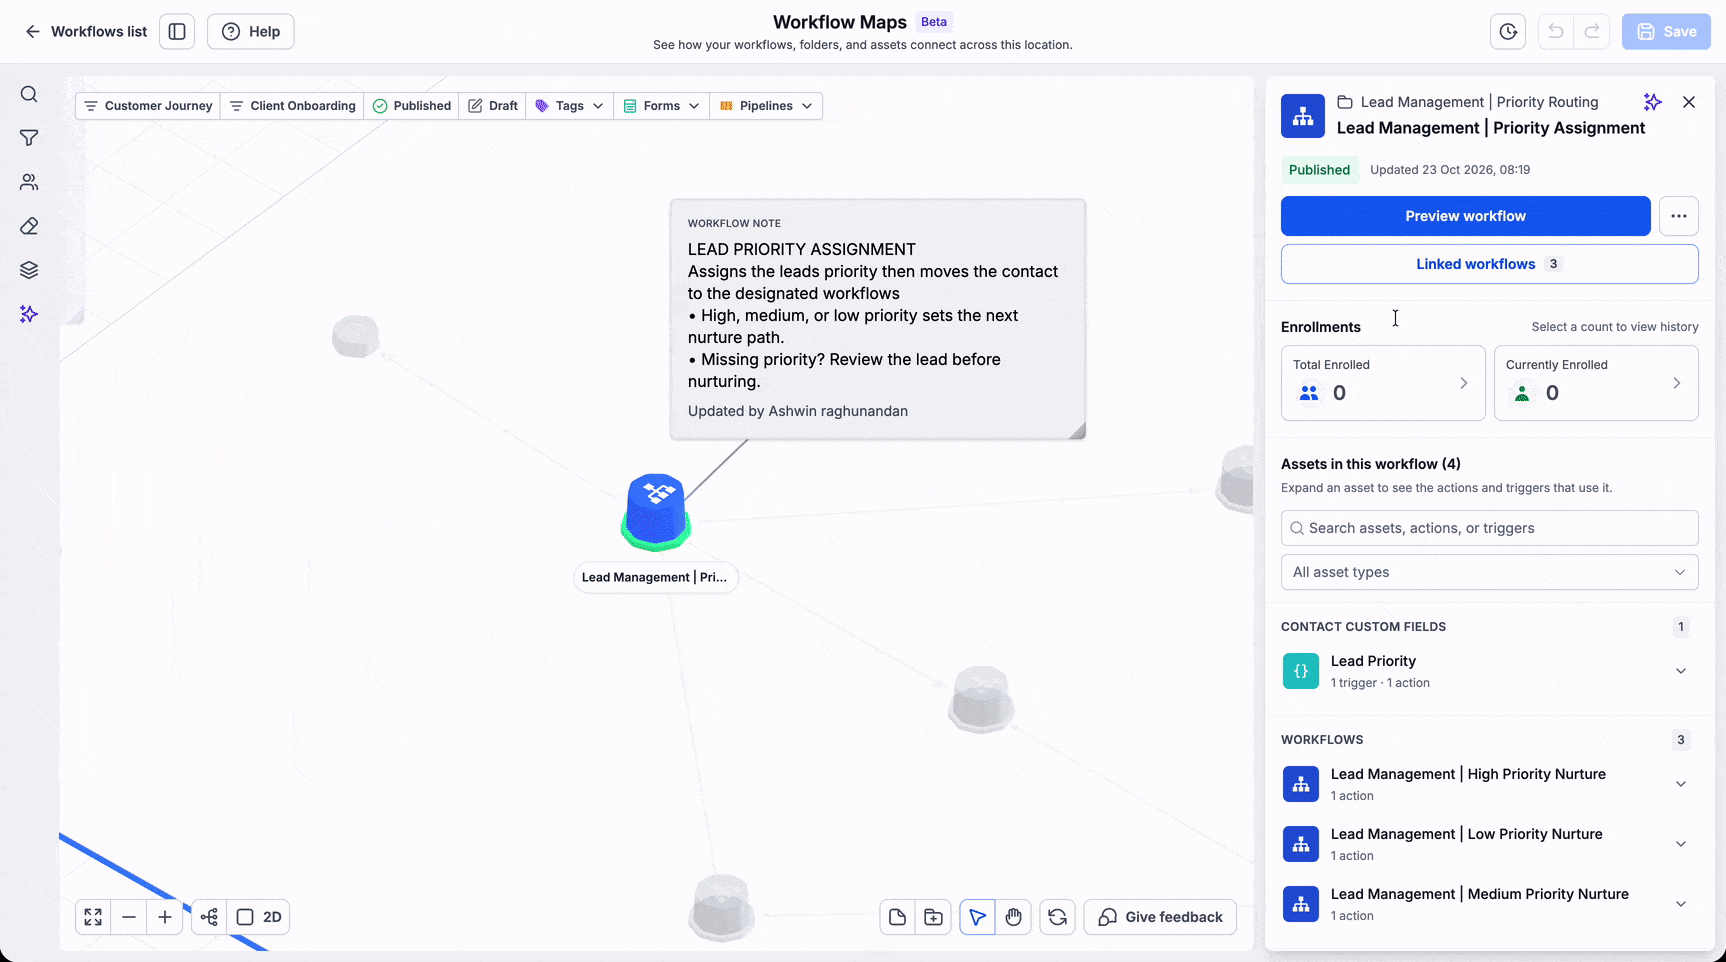Open the contacts icon in left sidebar

pyautogui.click(x=29, y=182)
